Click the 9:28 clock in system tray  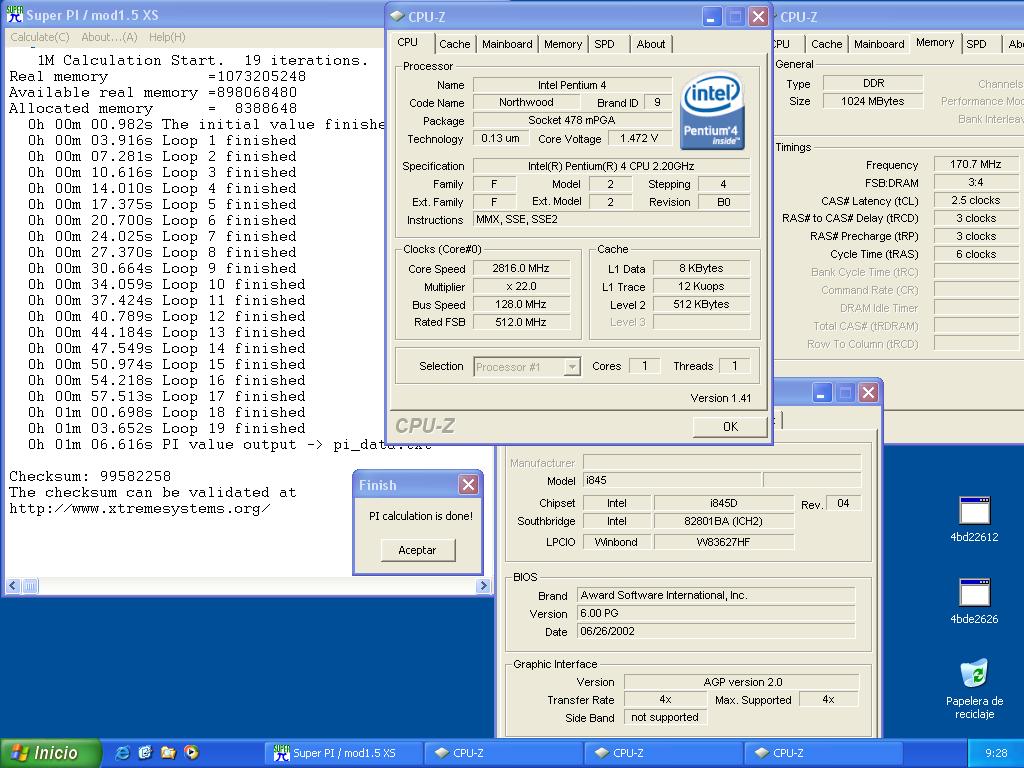(996, 753)
